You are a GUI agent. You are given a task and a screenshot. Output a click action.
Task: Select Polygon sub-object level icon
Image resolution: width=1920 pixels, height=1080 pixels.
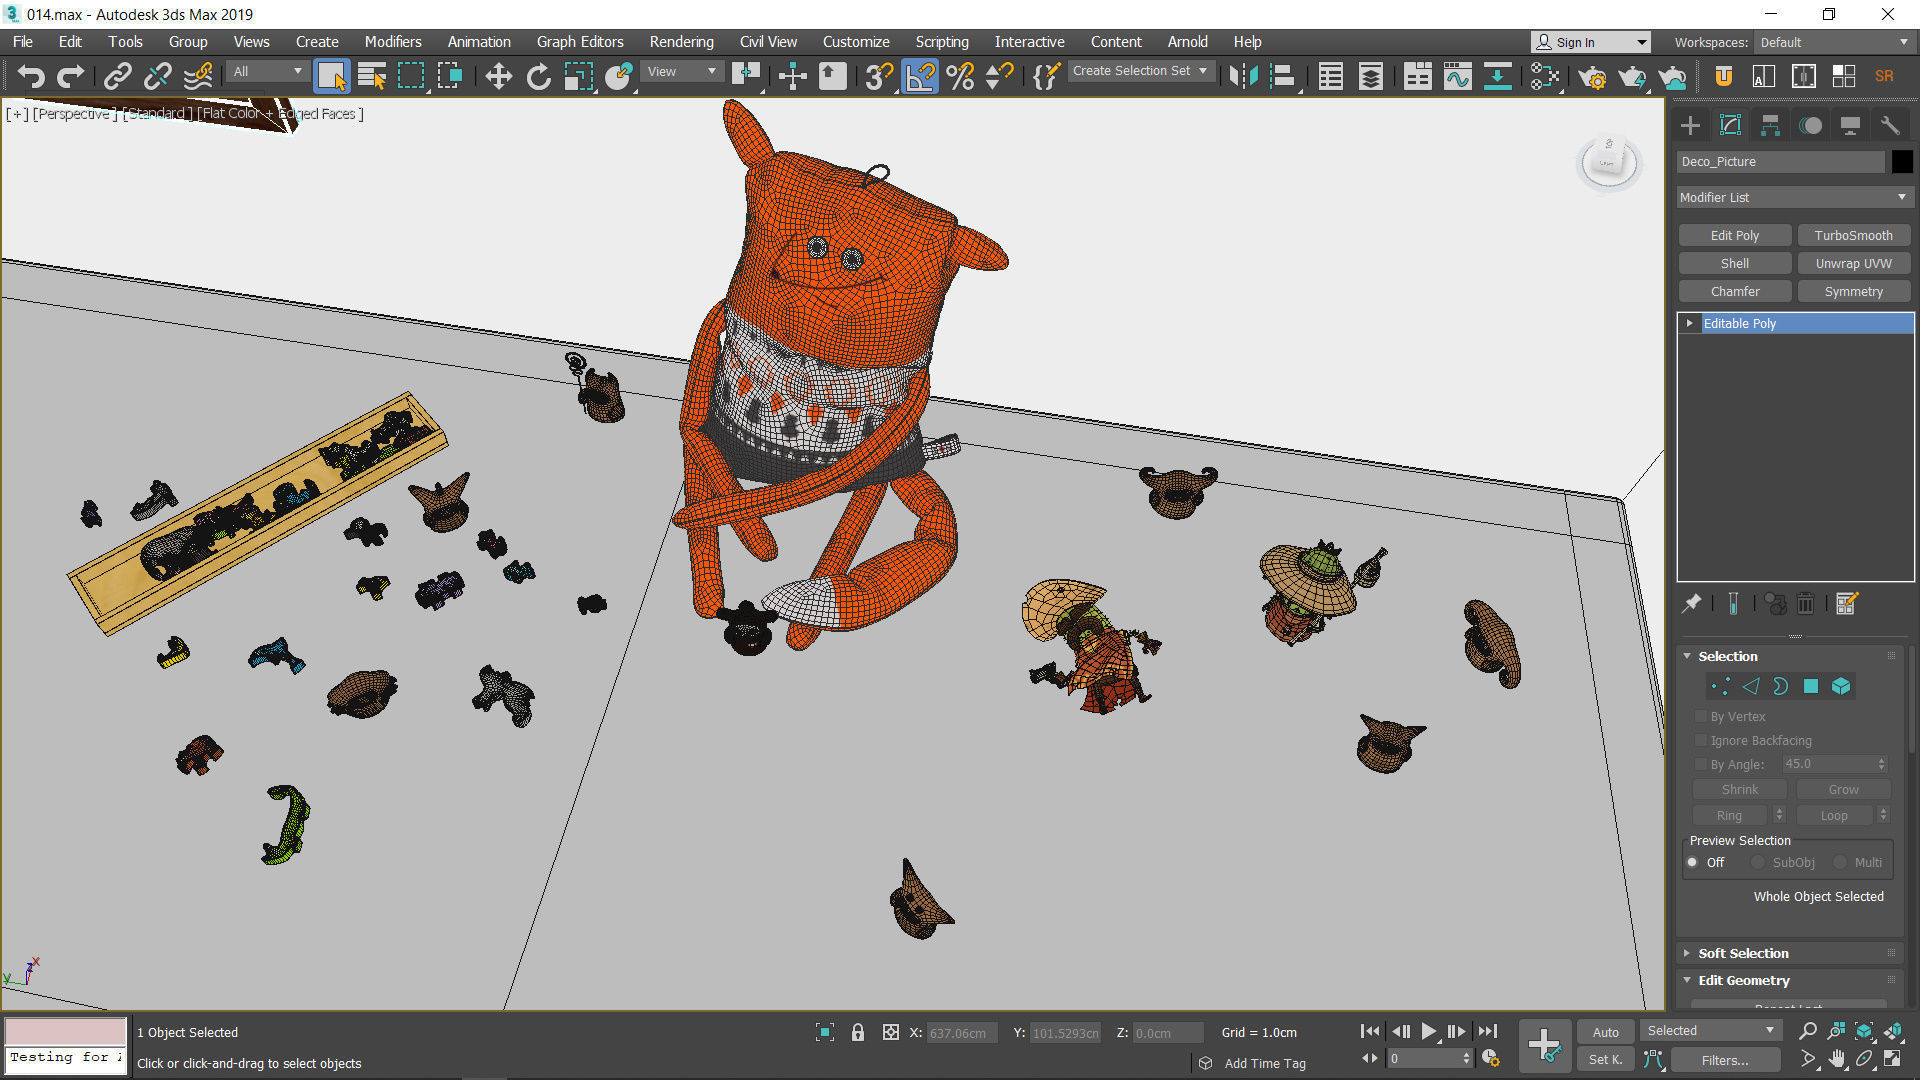(1810, 686)
